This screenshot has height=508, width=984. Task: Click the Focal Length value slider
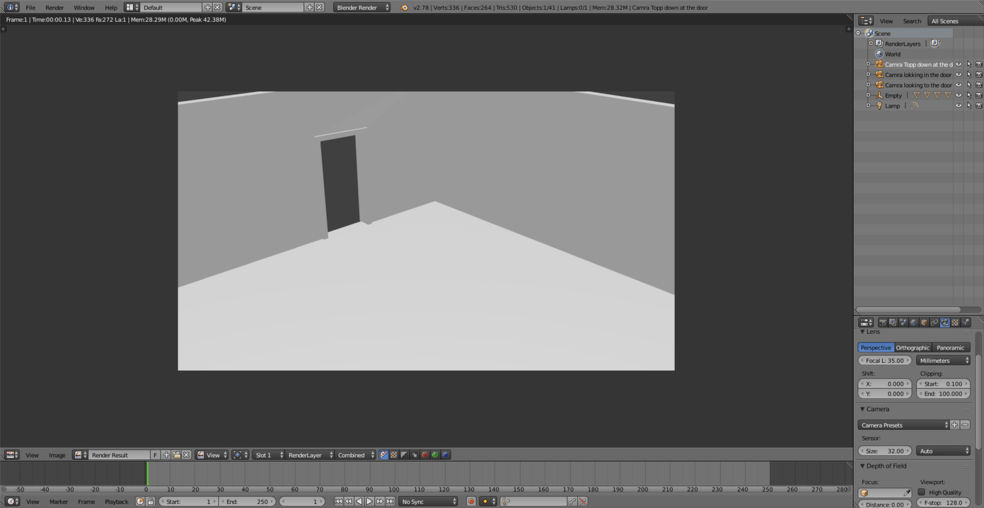884,361
